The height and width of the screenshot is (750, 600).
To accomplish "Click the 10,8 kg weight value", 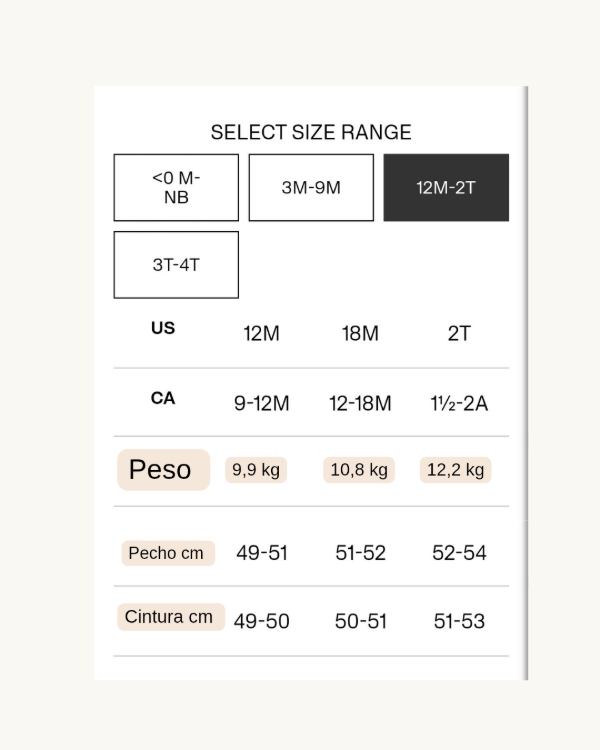I will (359, 470).
